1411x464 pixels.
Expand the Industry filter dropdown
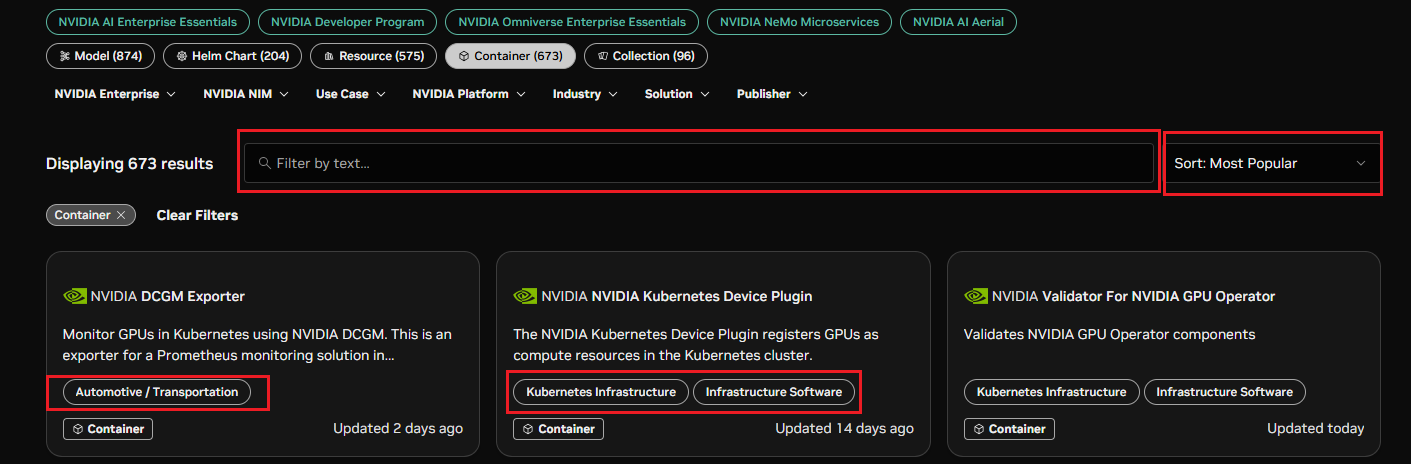(x=585, y=94)
